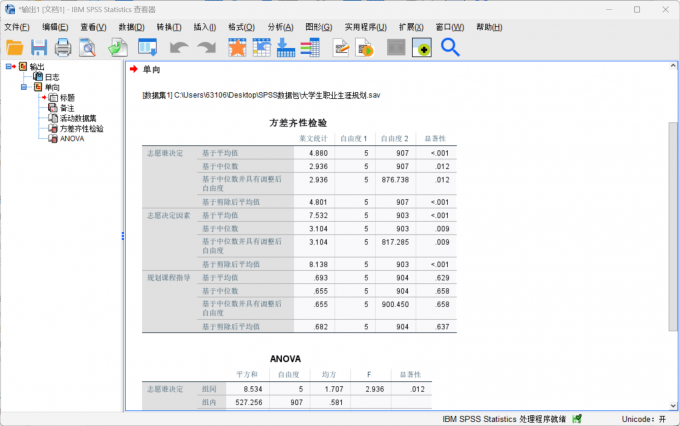Viewport: 680px width, 426px height.
Task: Open the 图形(G) menu
Action: click(319, 27)
